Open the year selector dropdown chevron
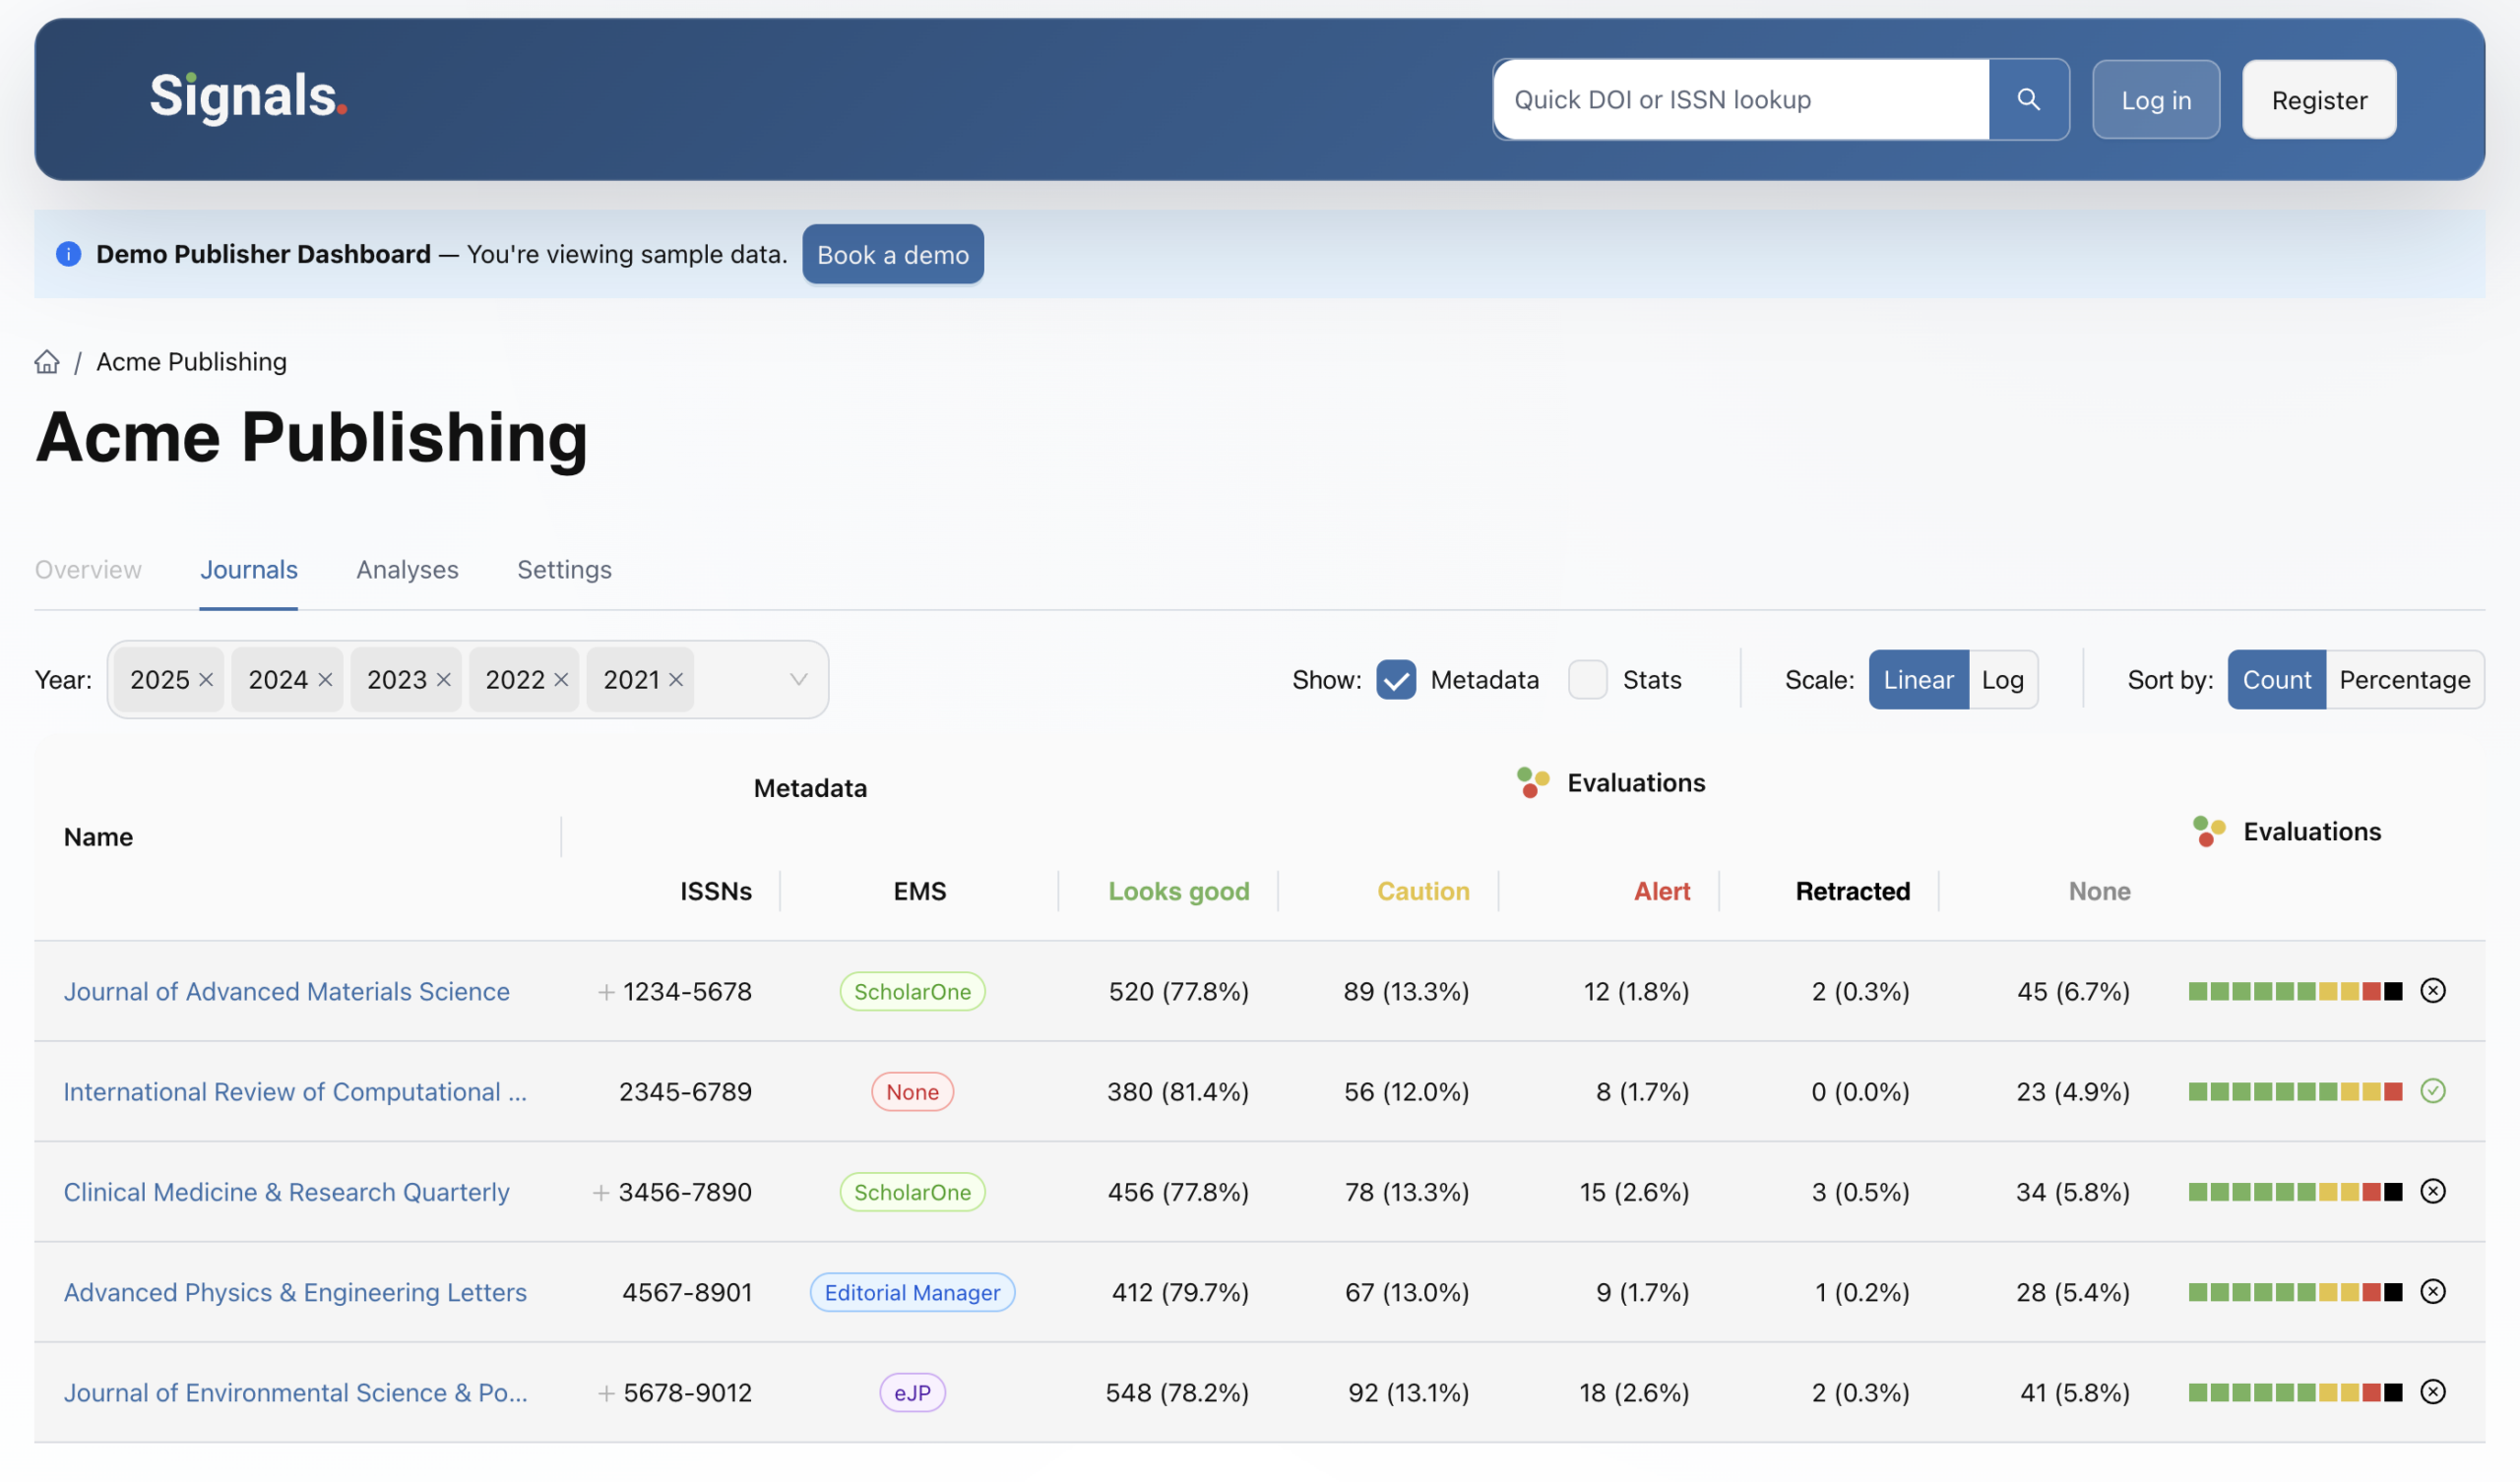 (797, 679)
